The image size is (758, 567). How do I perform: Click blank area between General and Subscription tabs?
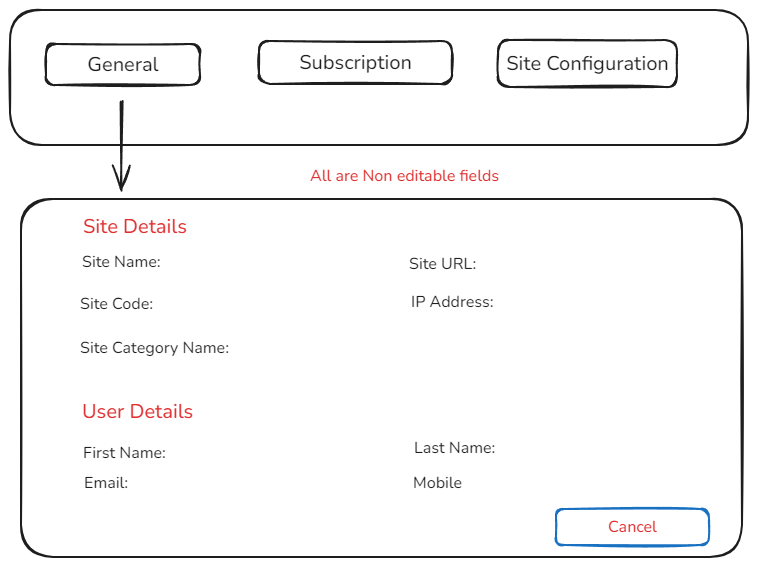click(229, 65)
